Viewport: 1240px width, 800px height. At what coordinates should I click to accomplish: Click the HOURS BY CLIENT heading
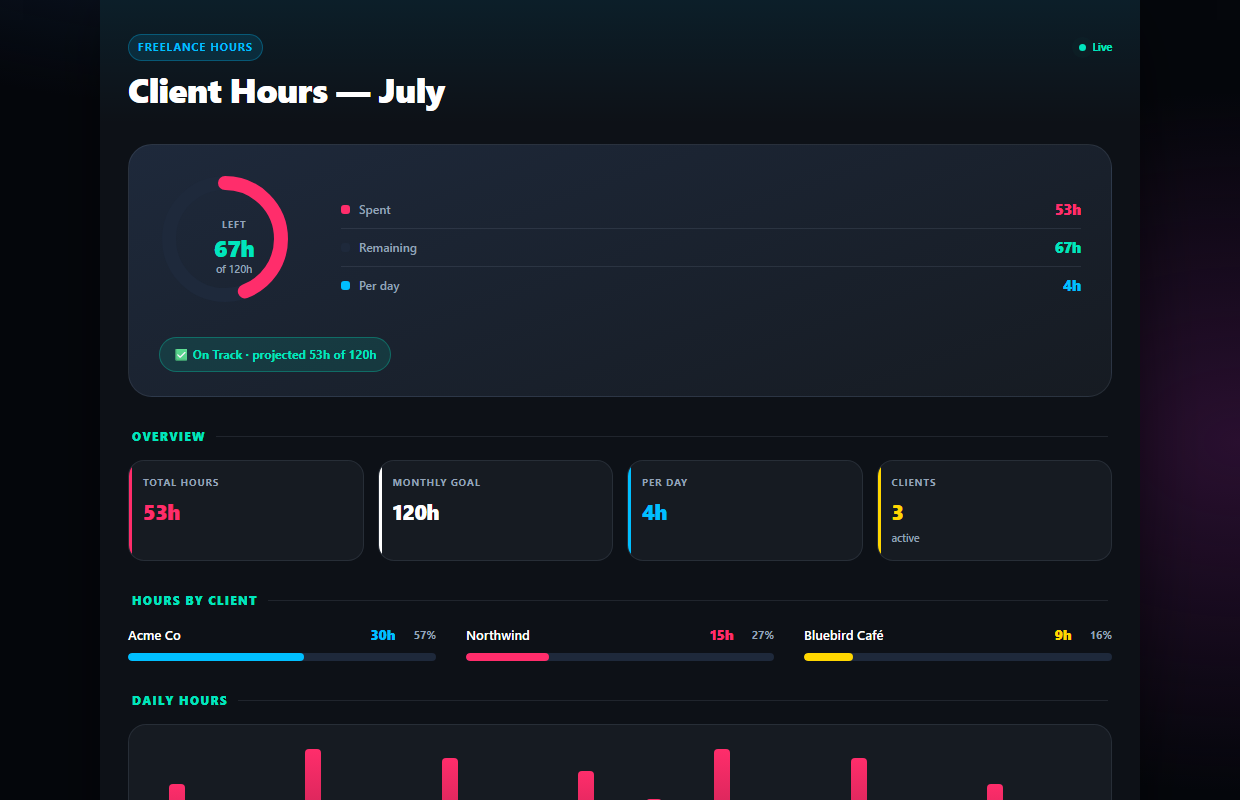194,601
